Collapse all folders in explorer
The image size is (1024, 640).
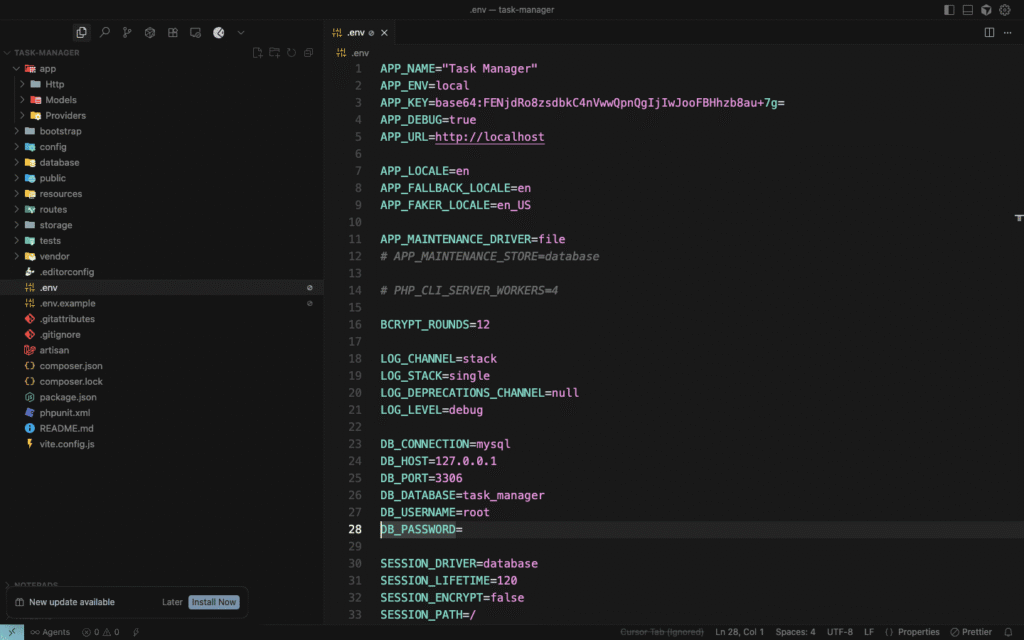tap(308, 53)
